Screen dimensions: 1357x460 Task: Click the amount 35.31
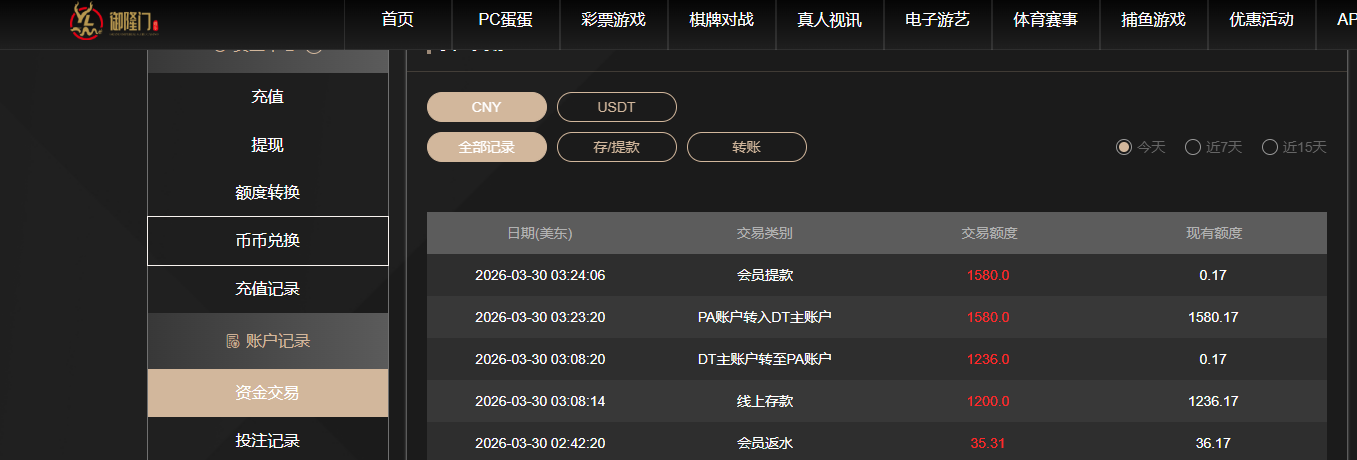(989, 443)
